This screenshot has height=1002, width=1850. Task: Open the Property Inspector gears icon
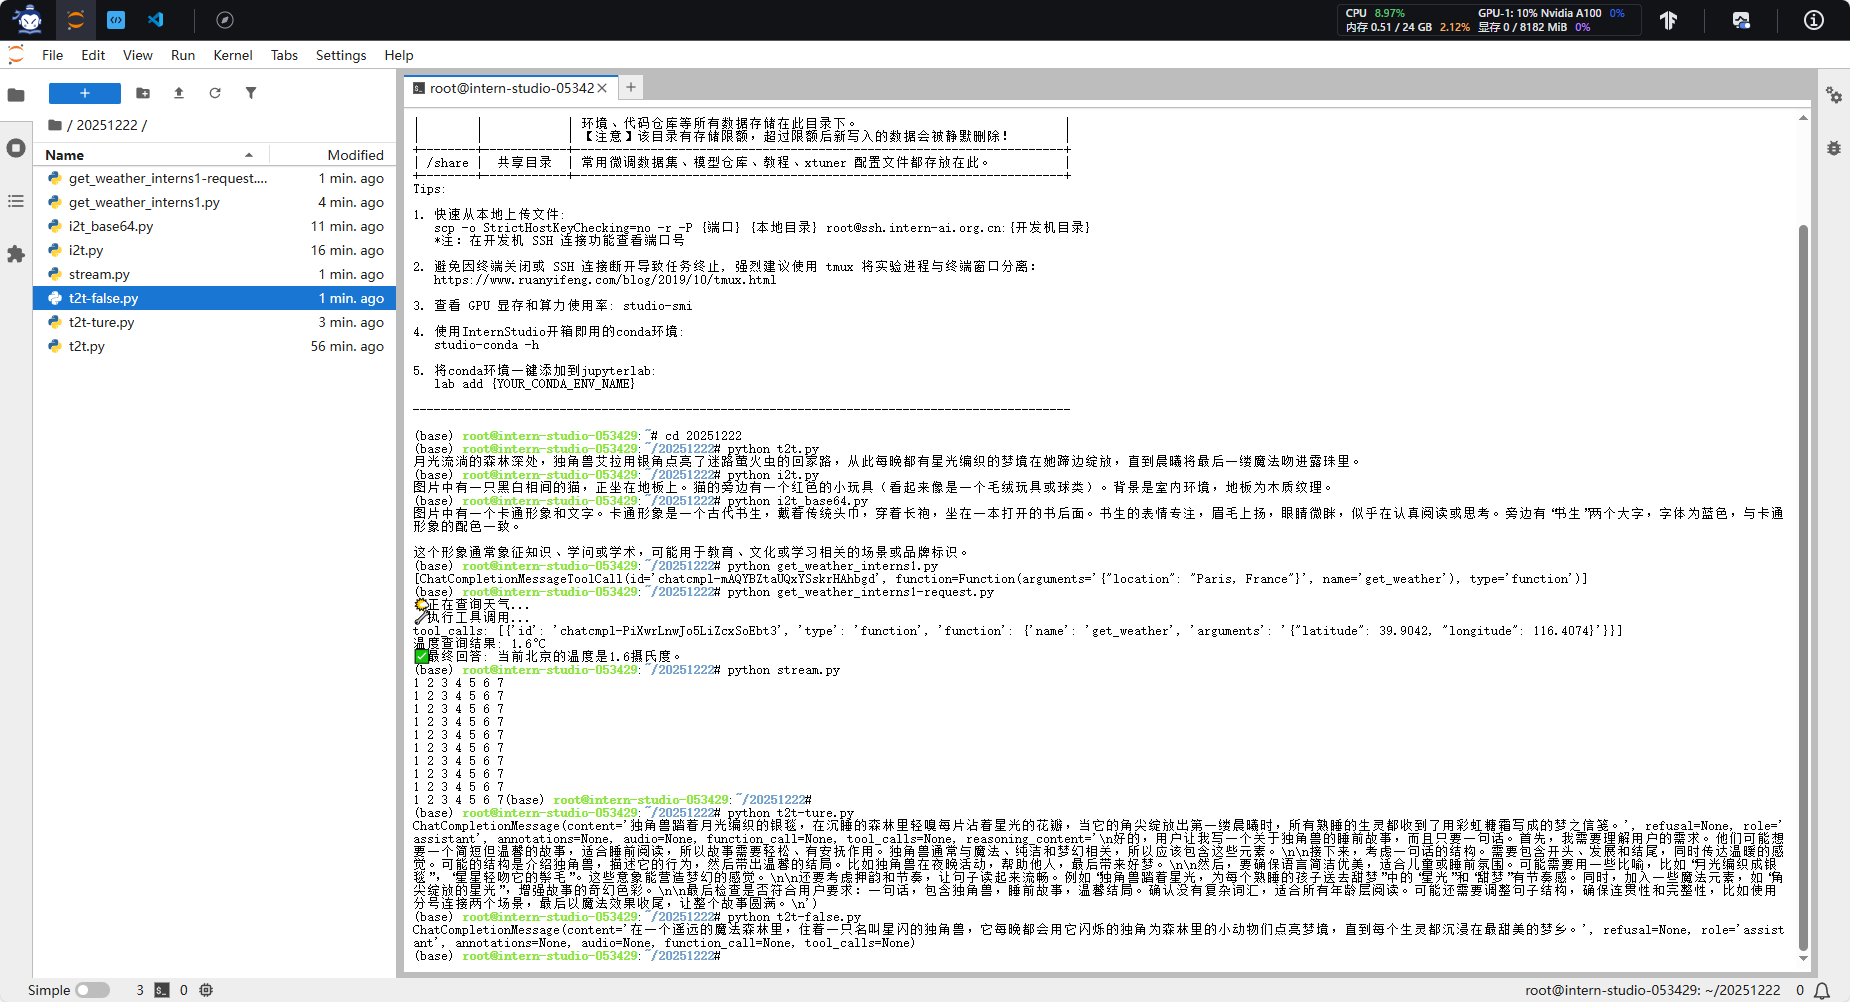point(1833,95)
